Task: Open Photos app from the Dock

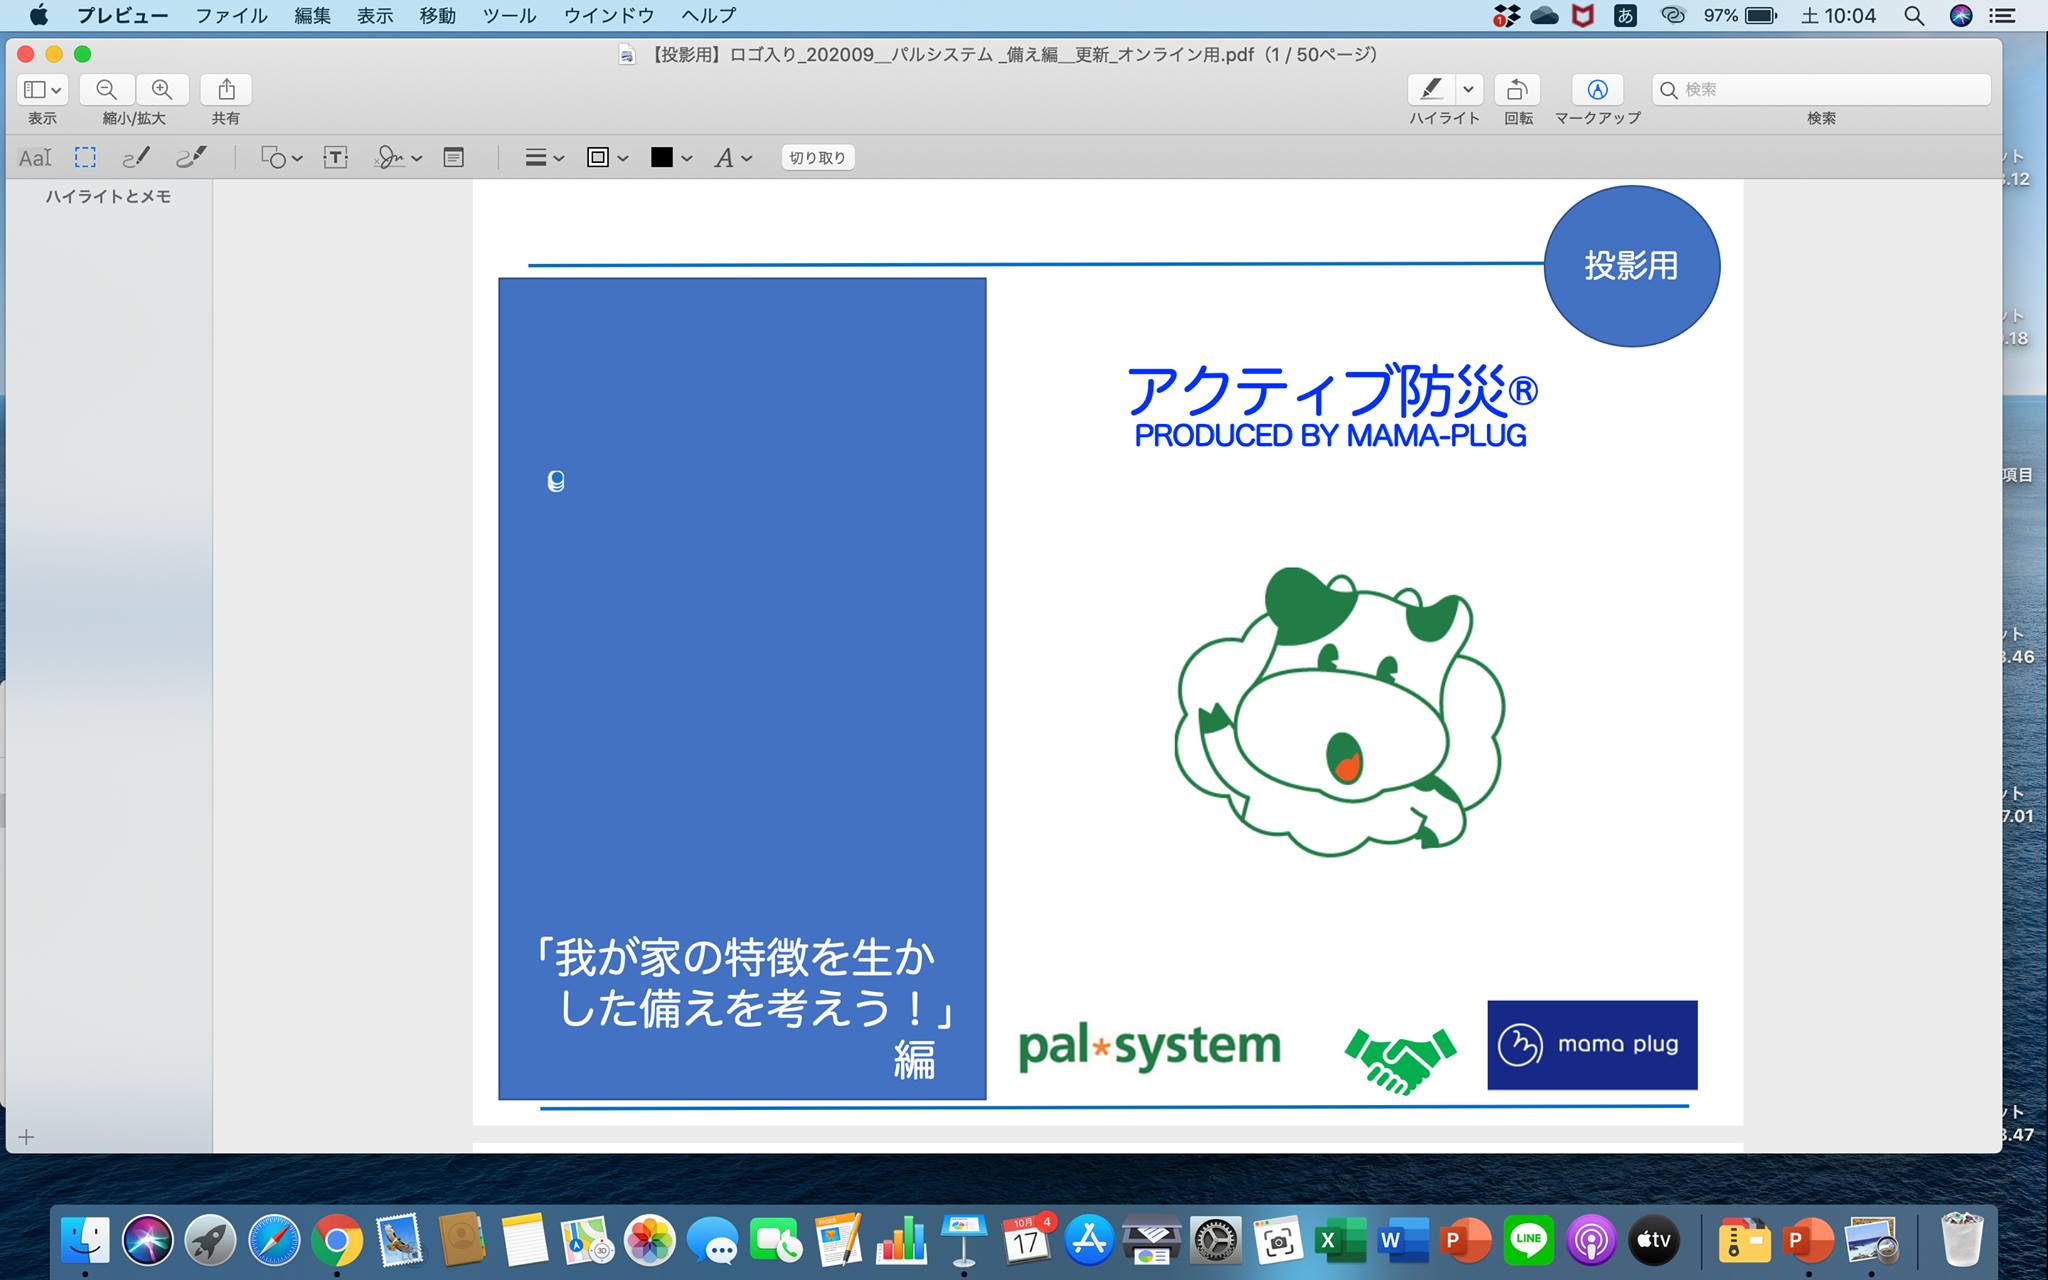Action: click(650, 1241)
